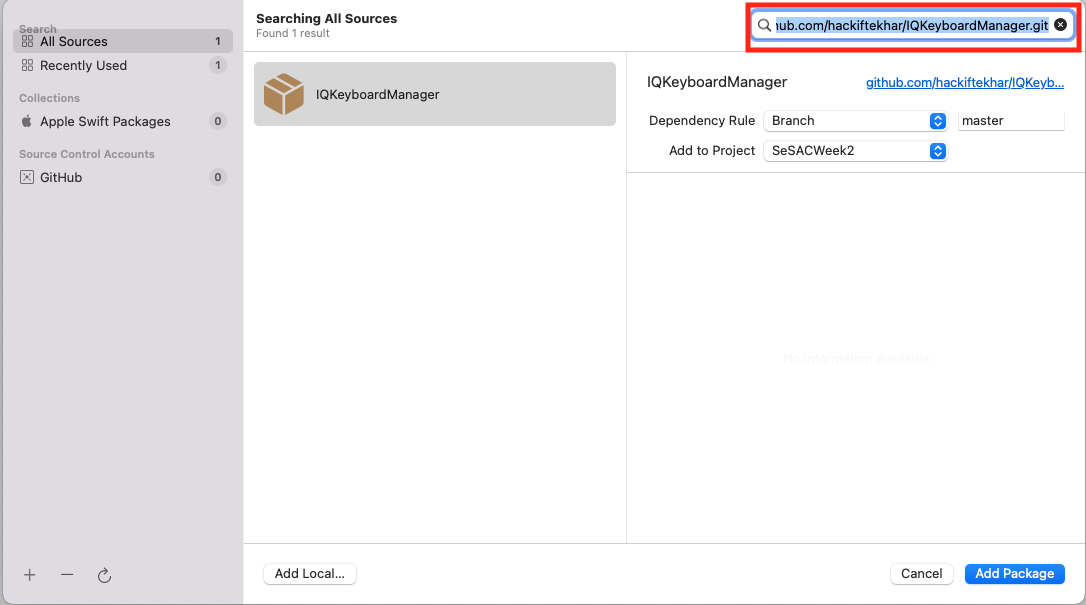Click the GitHub account icon

27,178
